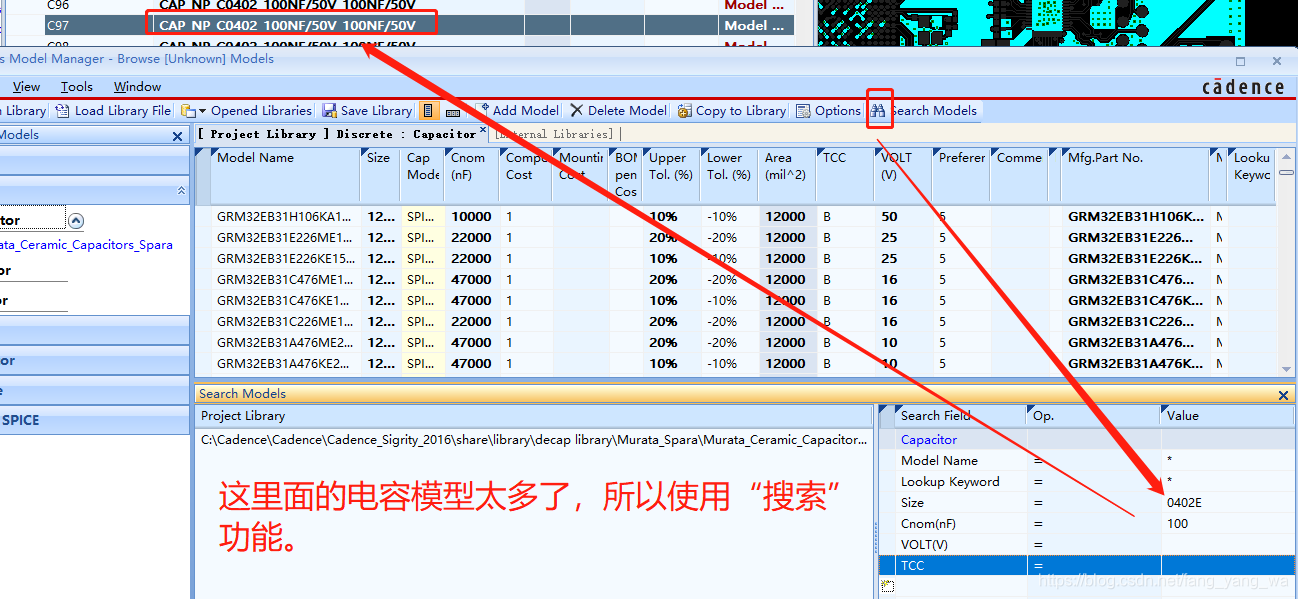Screen dimensions: 1298x599
Task: Open the Tools menu
Action: point(77,87)
